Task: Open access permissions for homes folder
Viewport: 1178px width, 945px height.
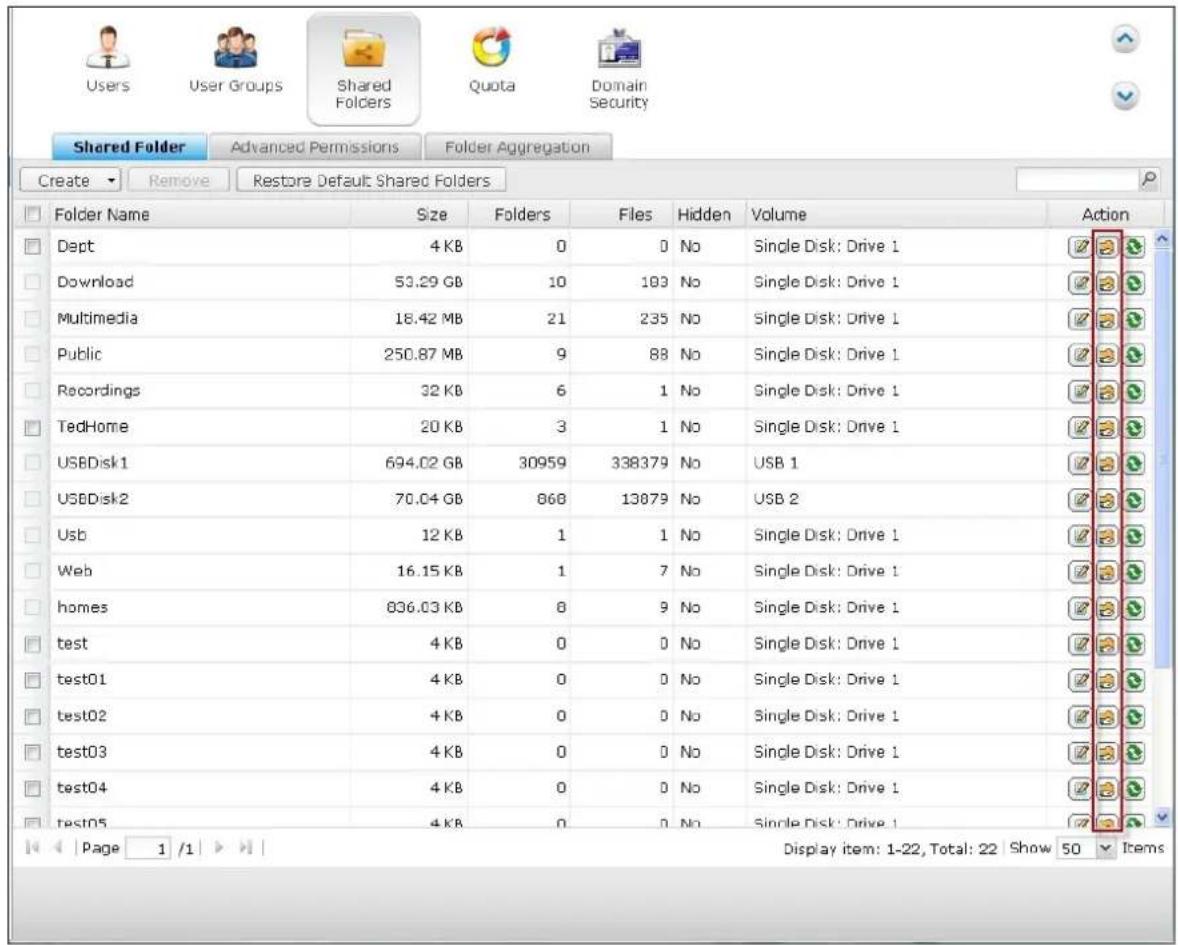Action: click(1107, 608)
